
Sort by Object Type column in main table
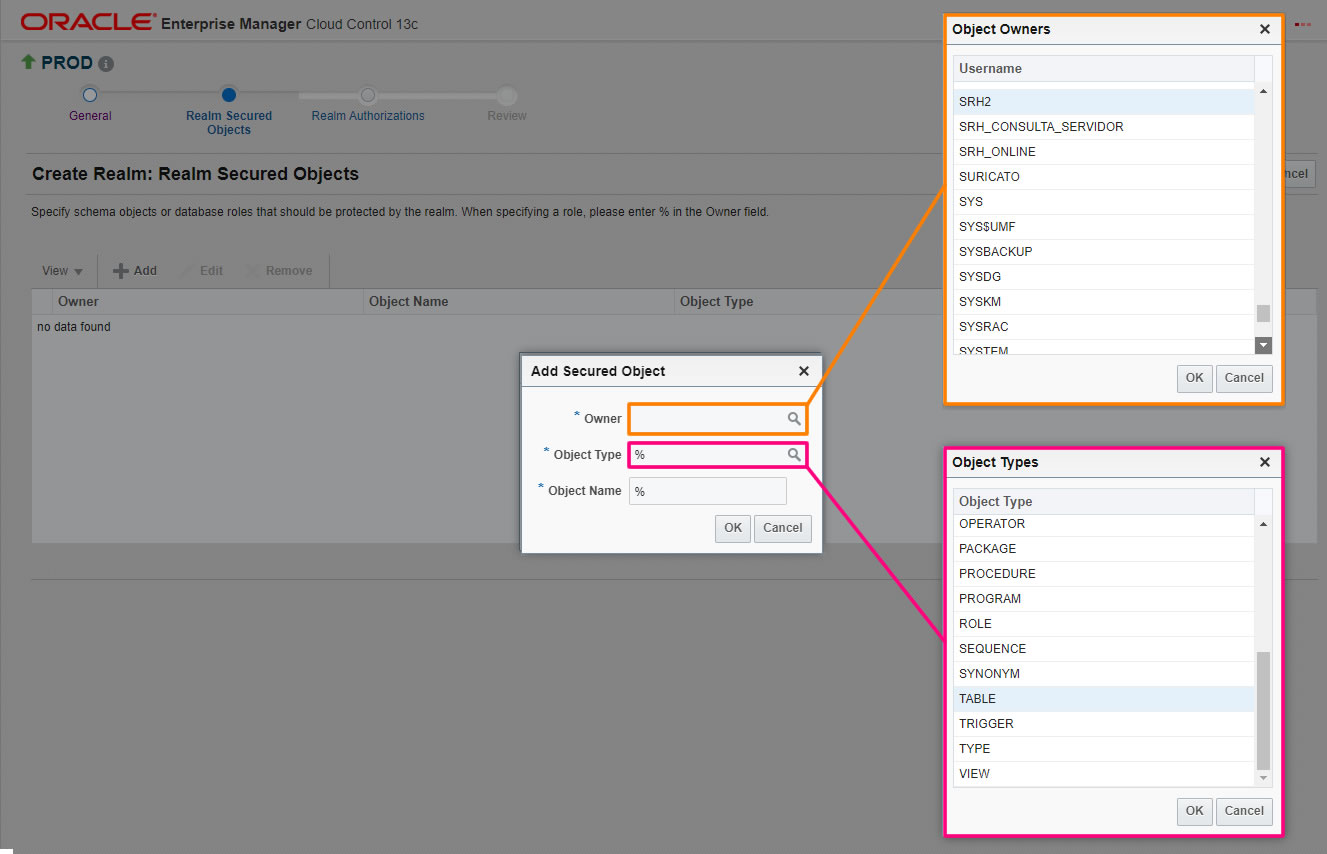pyautogui.click(x=810, y=302)
